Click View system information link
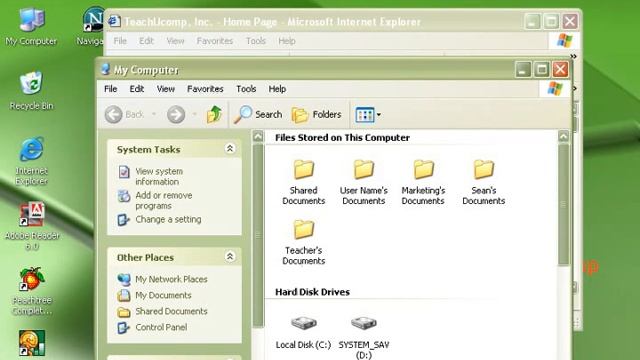640x360 pixels. 159,176
